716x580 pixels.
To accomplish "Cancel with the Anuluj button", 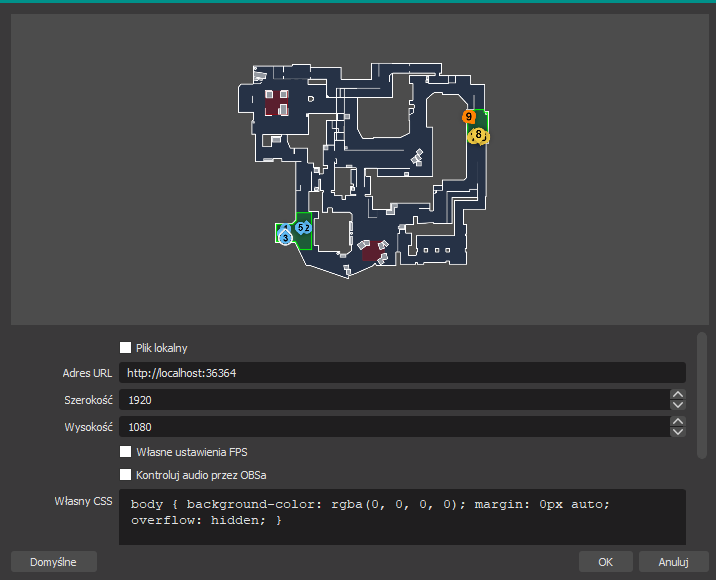I will pos(674,562).
